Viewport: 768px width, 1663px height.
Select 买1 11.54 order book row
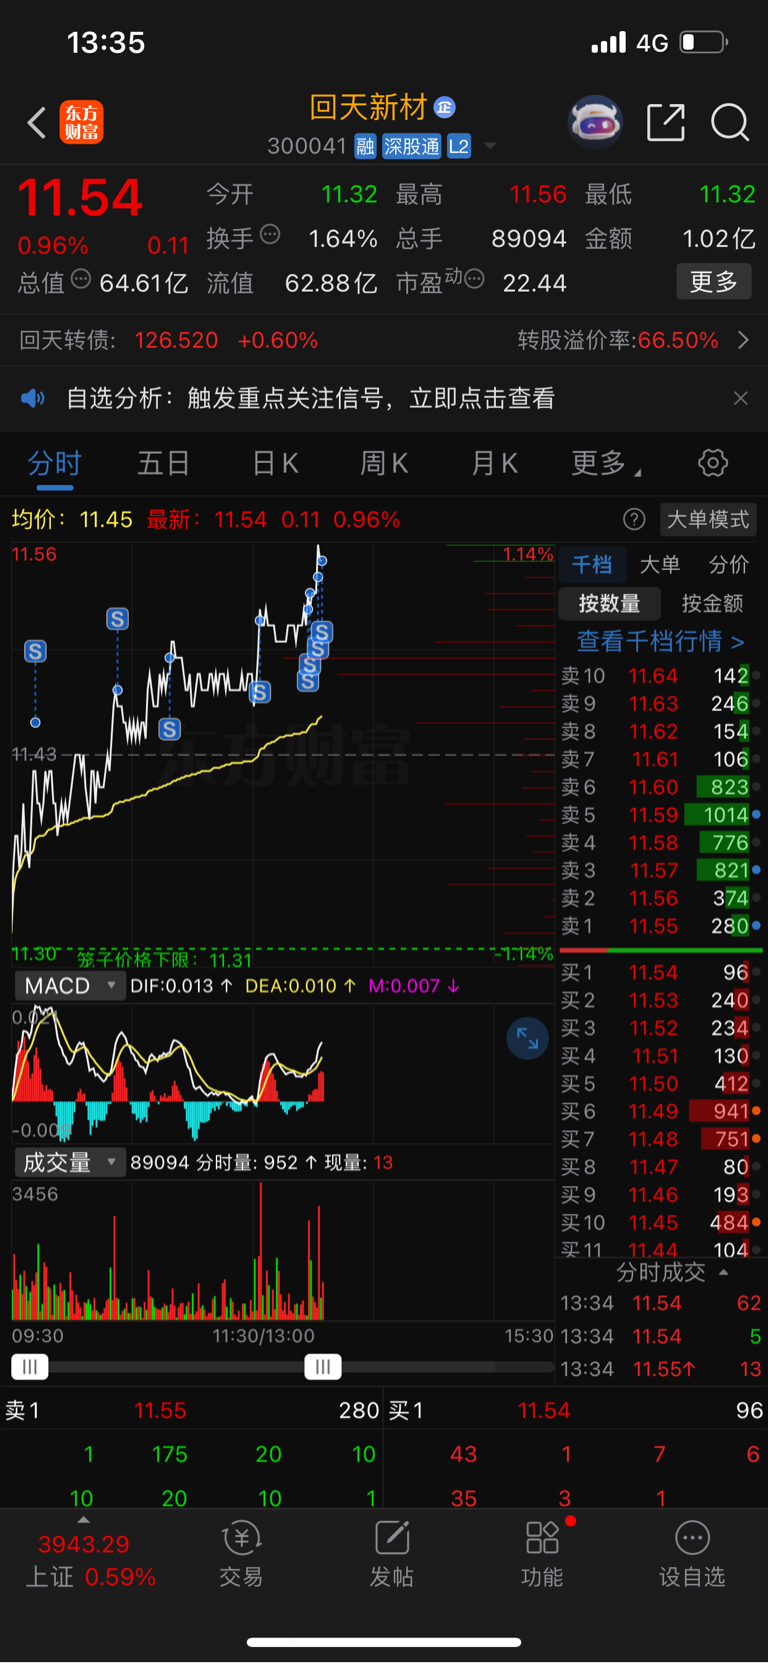pyautogui.click(x=659, y=972)
